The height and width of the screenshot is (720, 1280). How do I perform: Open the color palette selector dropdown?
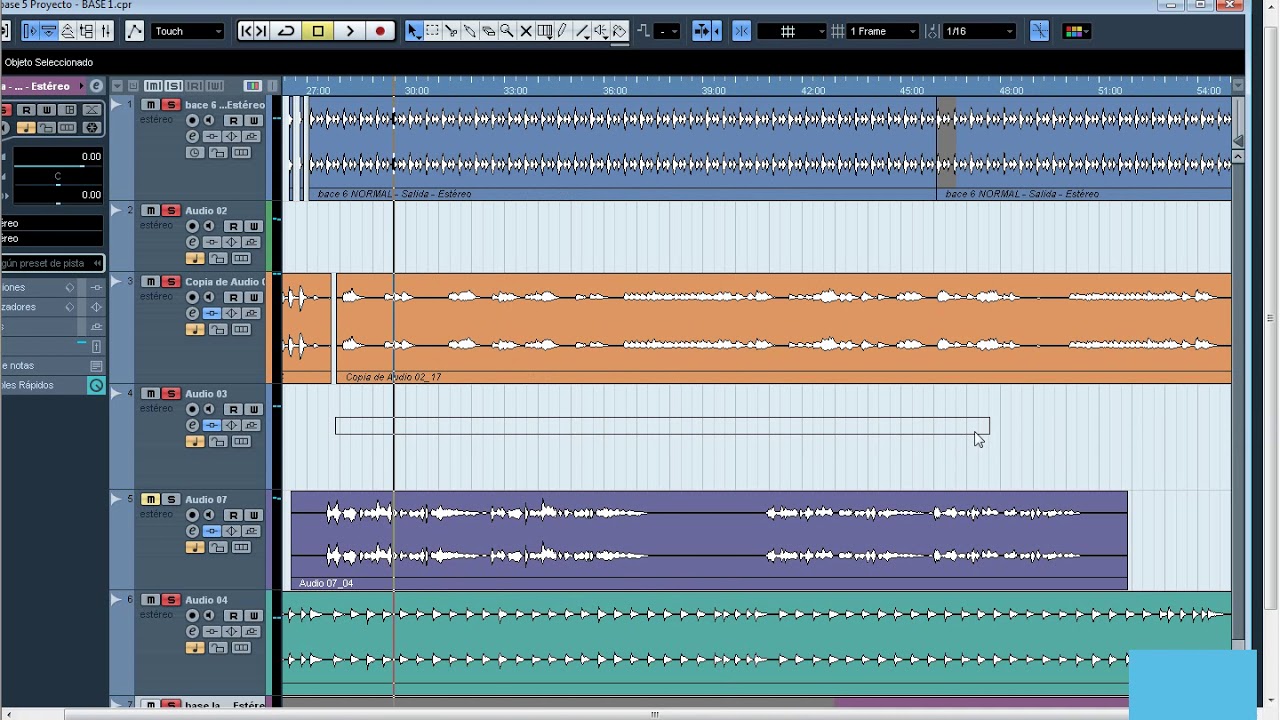tap(1077, 31)
